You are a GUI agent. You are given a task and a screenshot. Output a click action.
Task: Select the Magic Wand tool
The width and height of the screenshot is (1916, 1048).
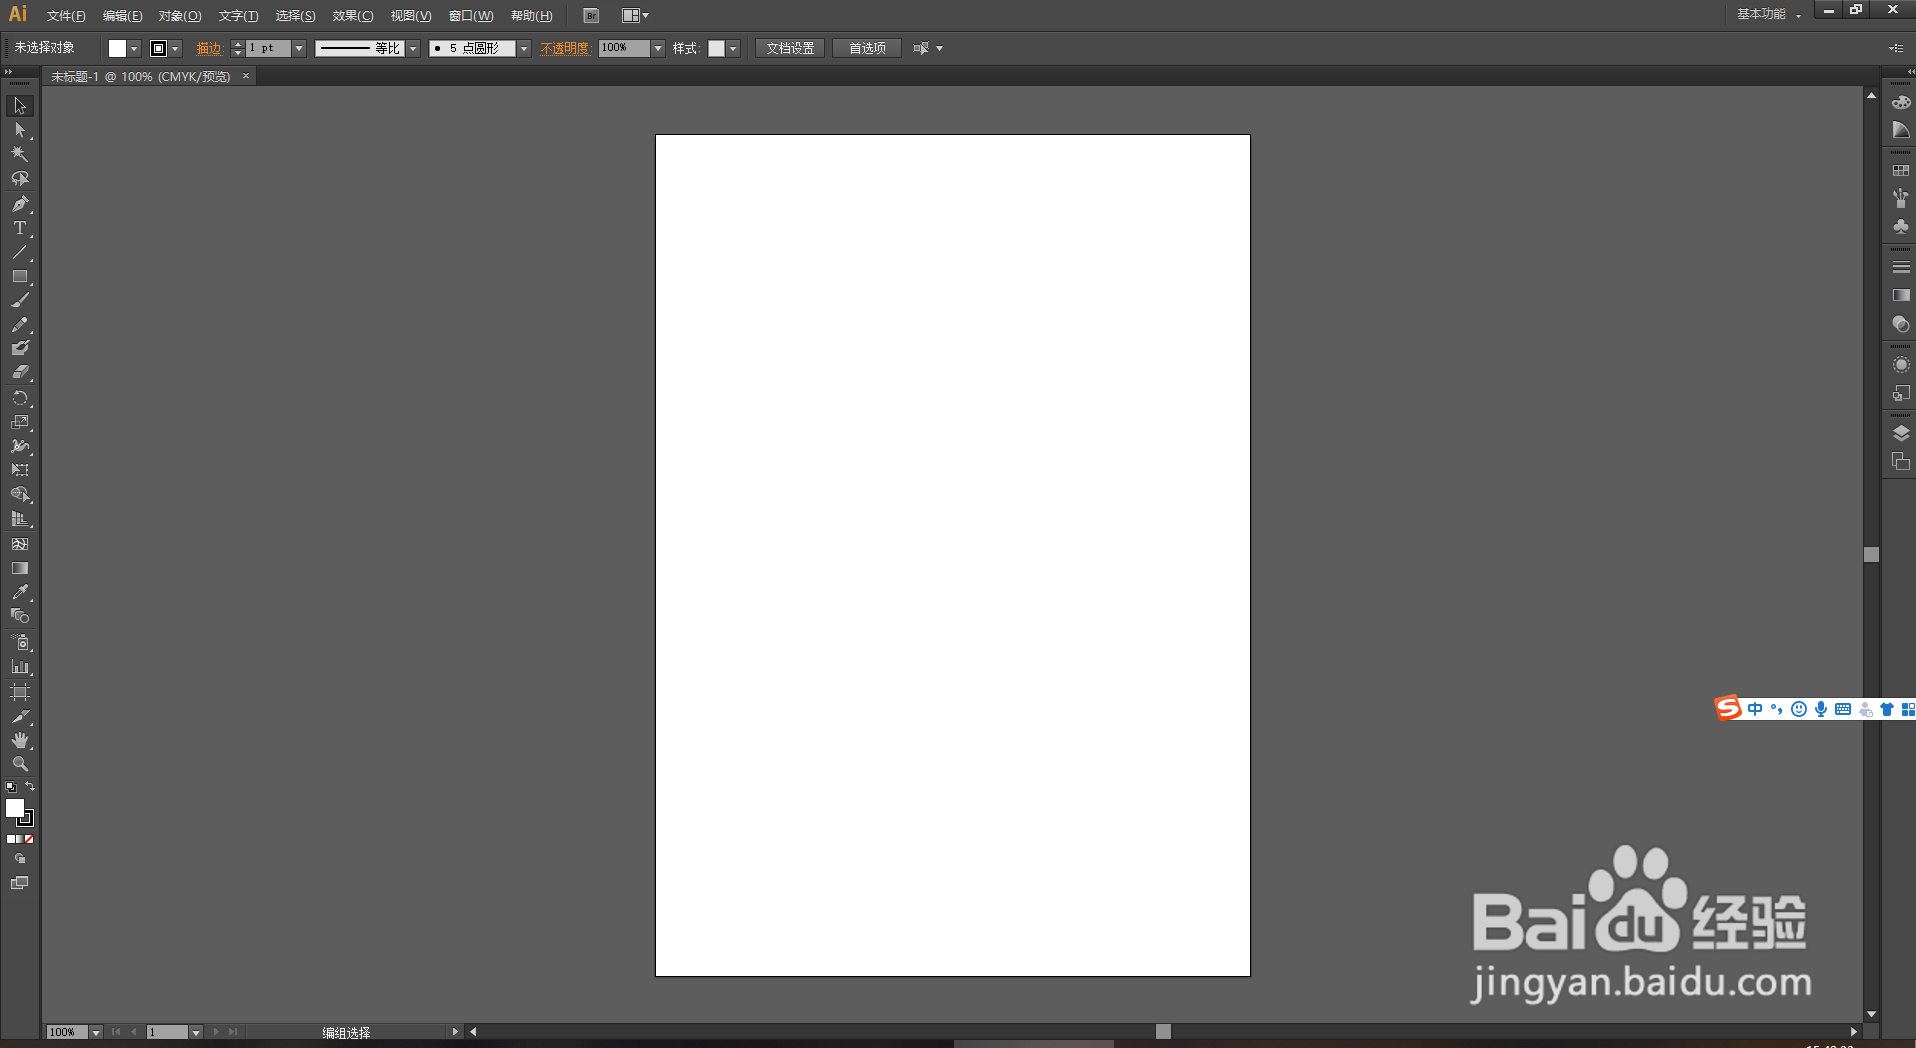pyautogui.click(x=20, y=154)
